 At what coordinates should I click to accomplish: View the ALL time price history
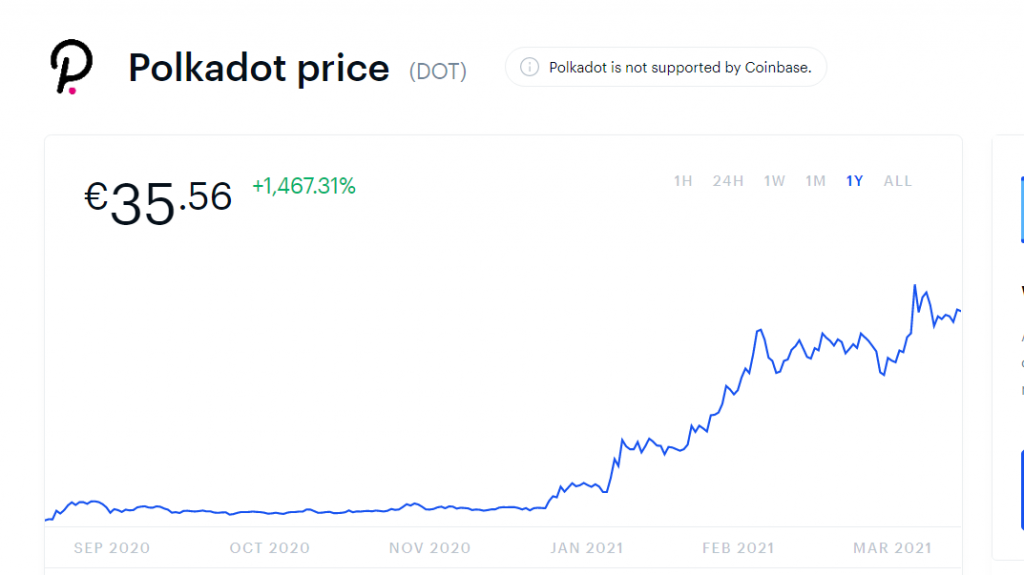(898, 181)
